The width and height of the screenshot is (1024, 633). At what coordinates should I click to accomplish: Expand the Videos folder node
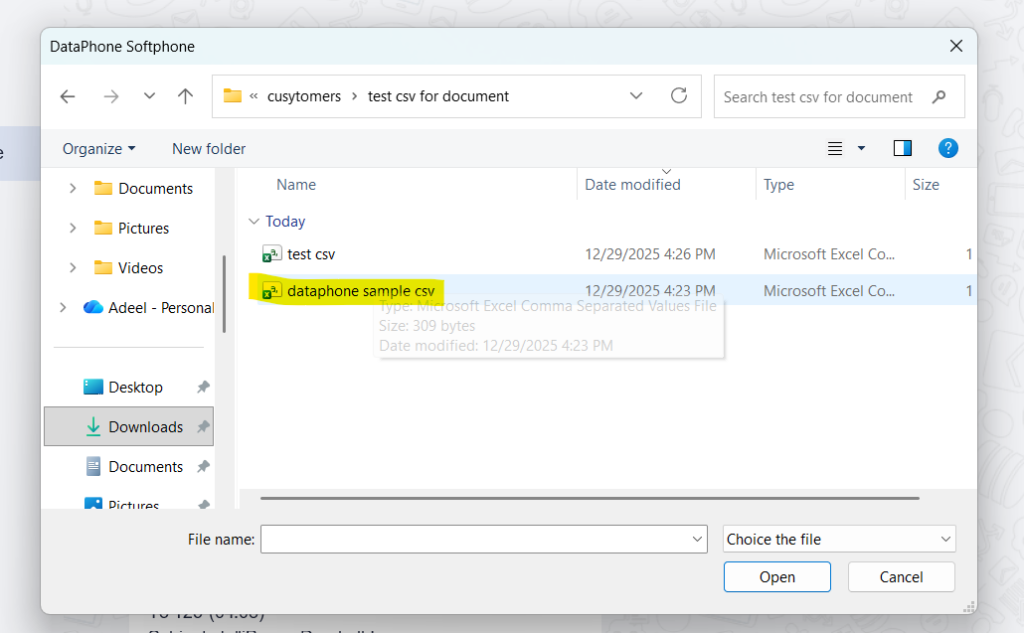point(72,268)
